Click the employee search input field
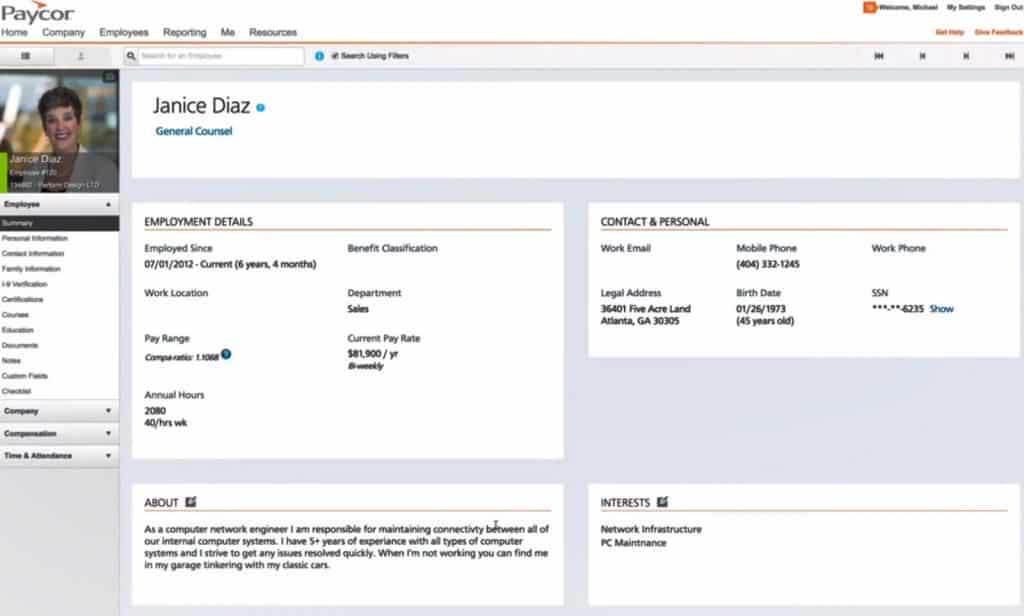Screen dimensions: 1024x616 [x=210, y=56]
